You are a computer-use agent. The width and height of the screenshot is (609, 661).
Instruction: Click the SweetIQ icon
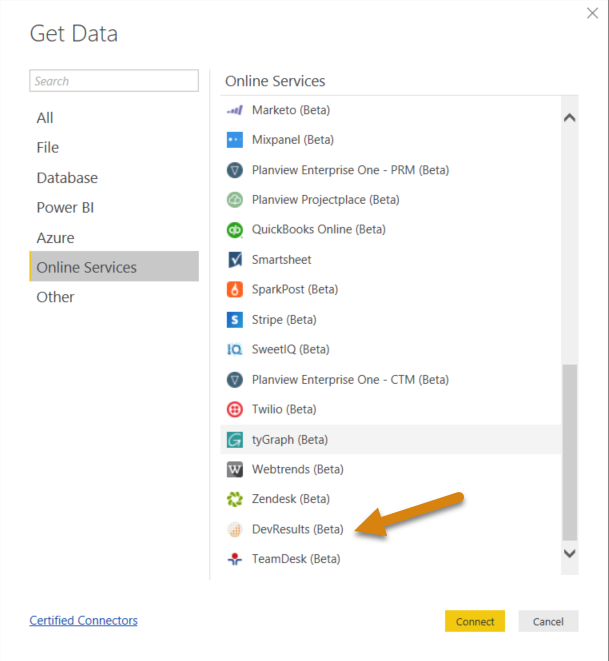point(235,349)
